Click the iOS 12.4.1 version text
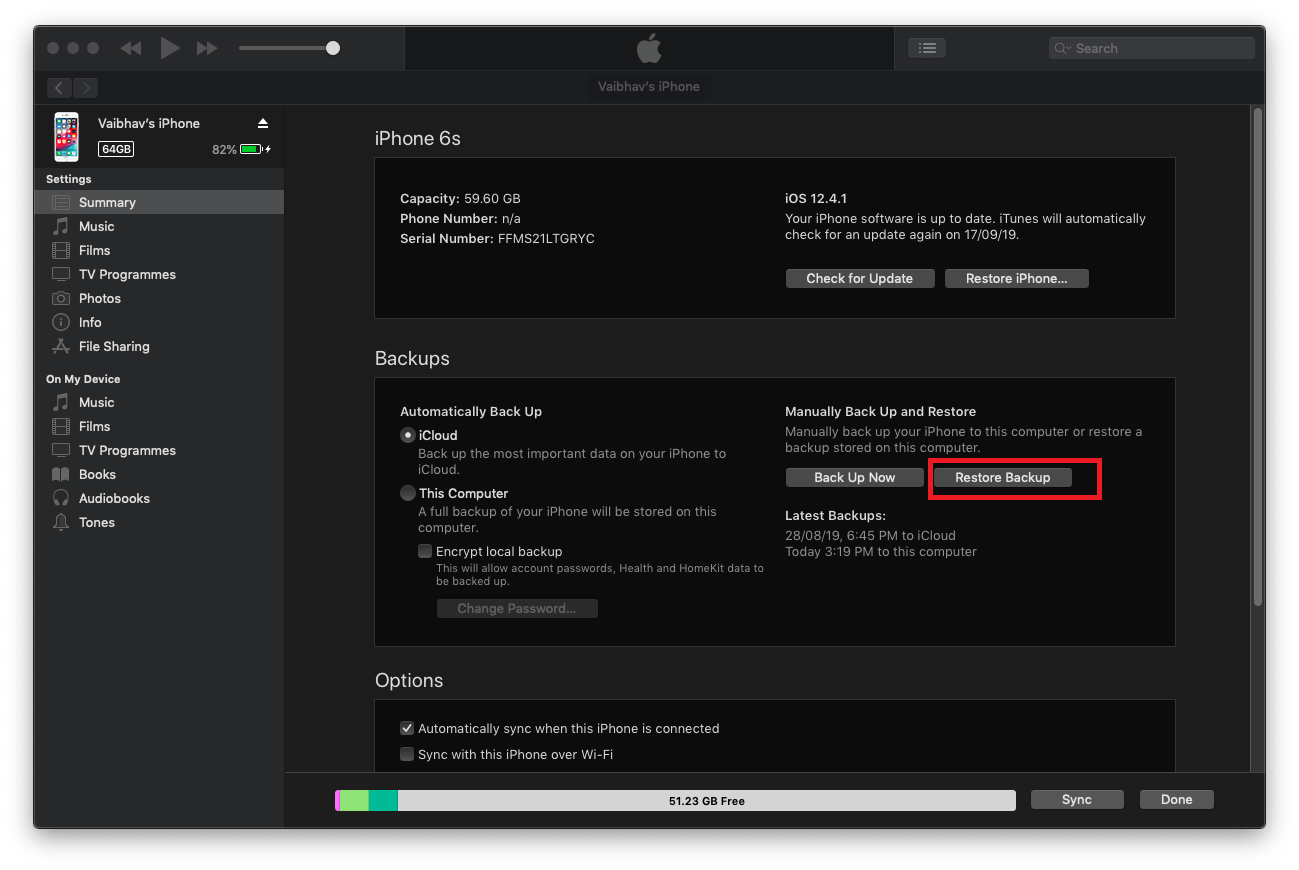The image size is (1299, 870). [x=816, y=198]
